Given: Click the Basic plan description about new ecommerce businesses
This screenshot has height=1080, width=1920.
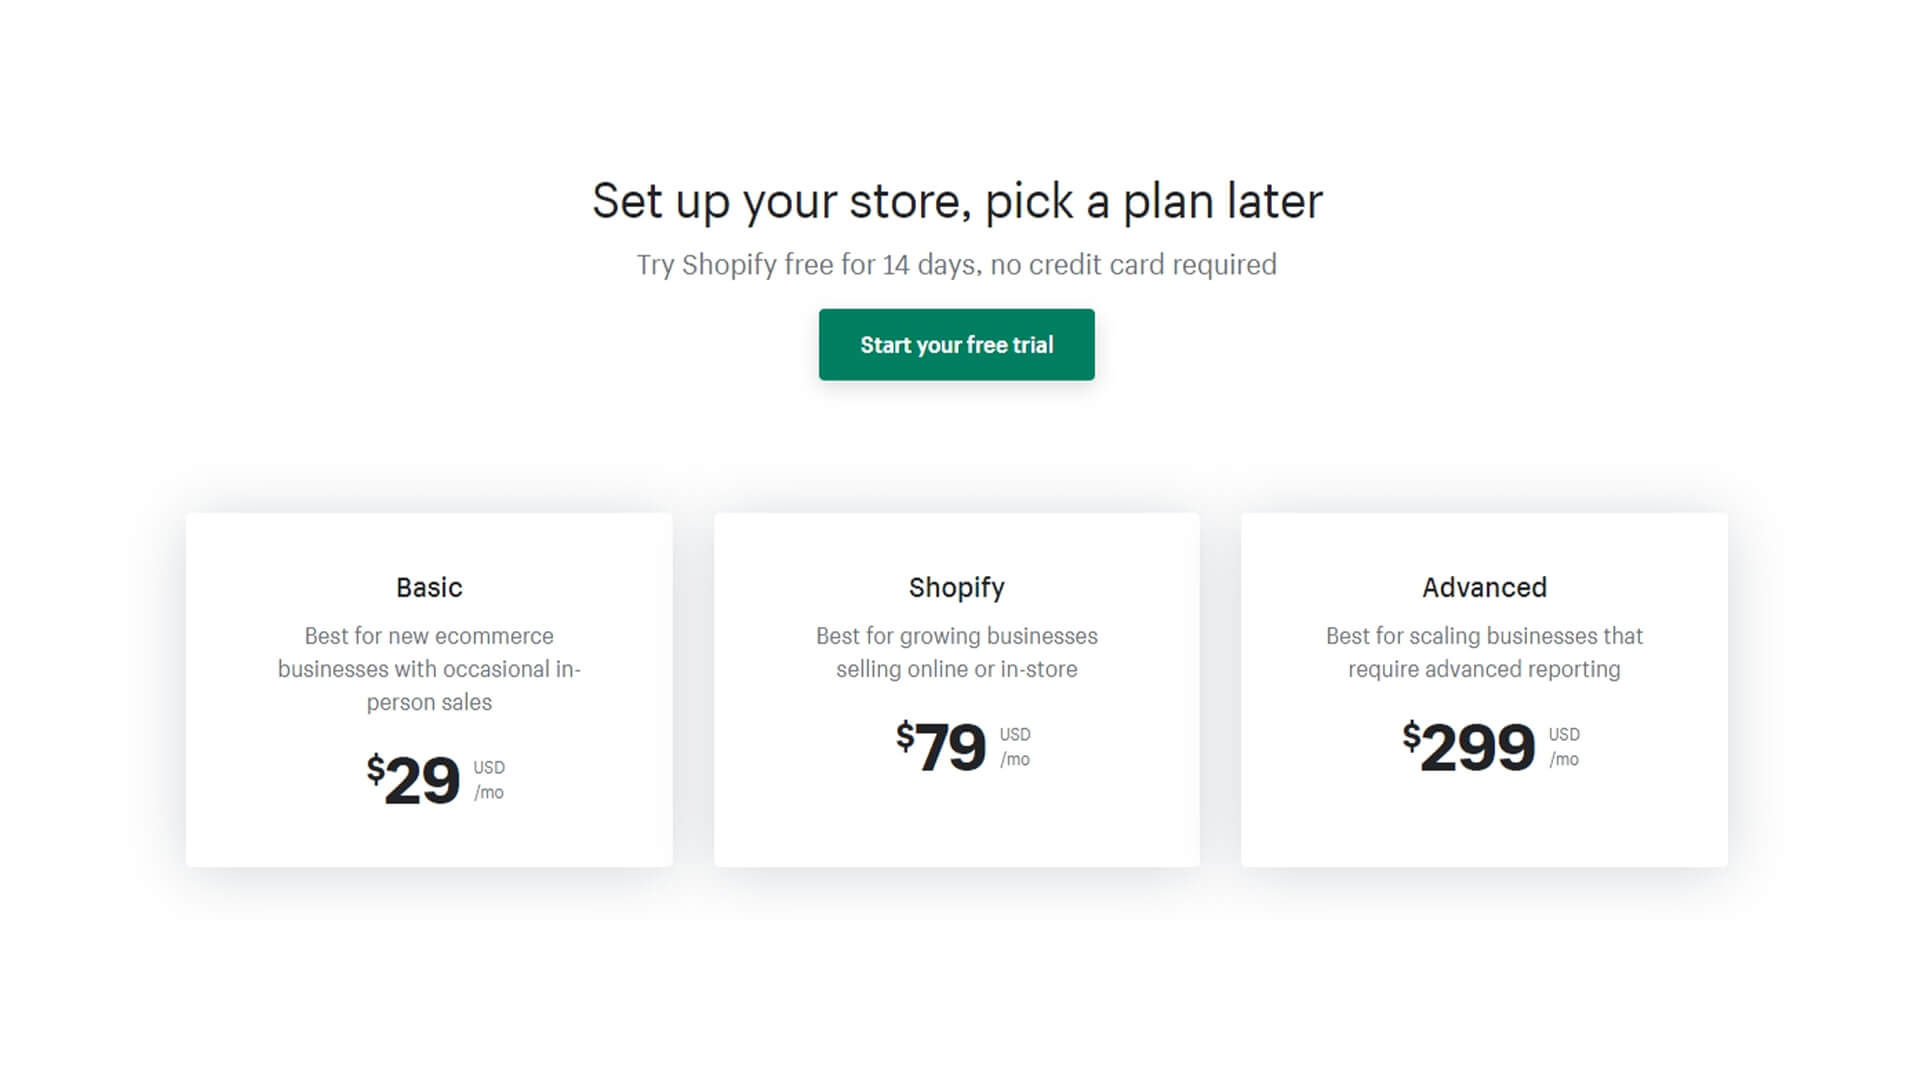Looking at the screenshot, I should pos(429,669).
